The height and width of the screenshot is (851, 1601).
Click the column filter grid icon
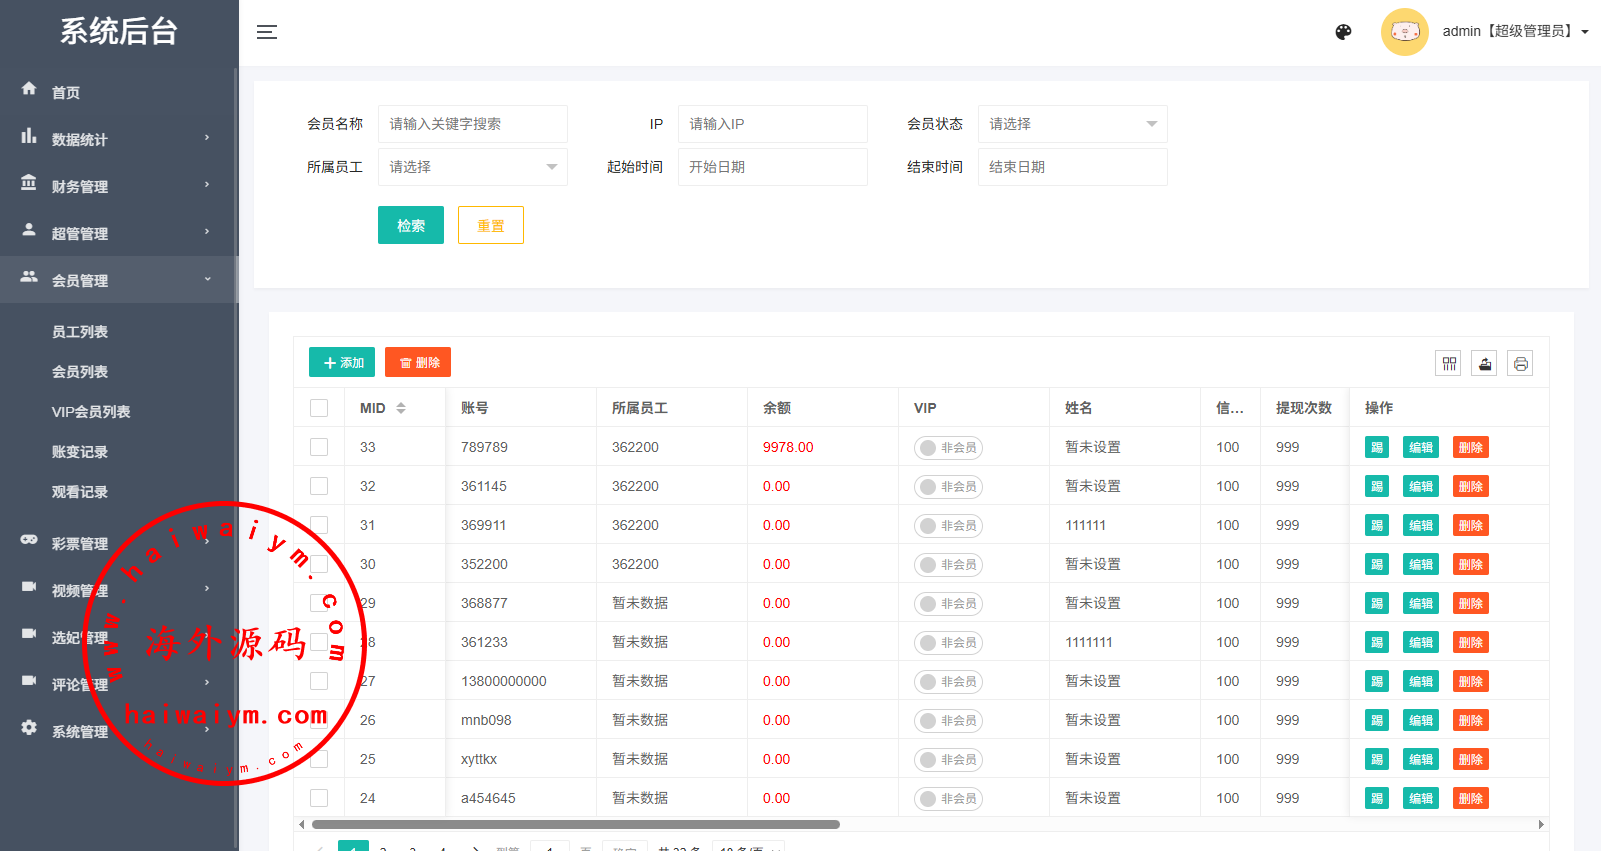click(x=1448, y=364)
